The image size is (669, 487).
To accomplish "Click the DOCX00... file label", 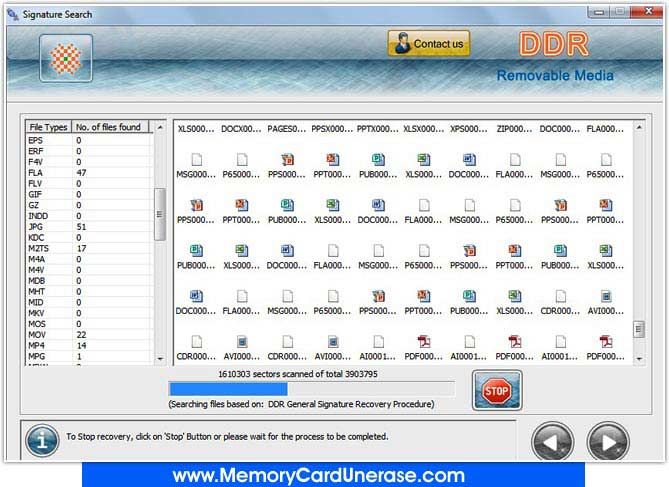I will coord(241,129).
